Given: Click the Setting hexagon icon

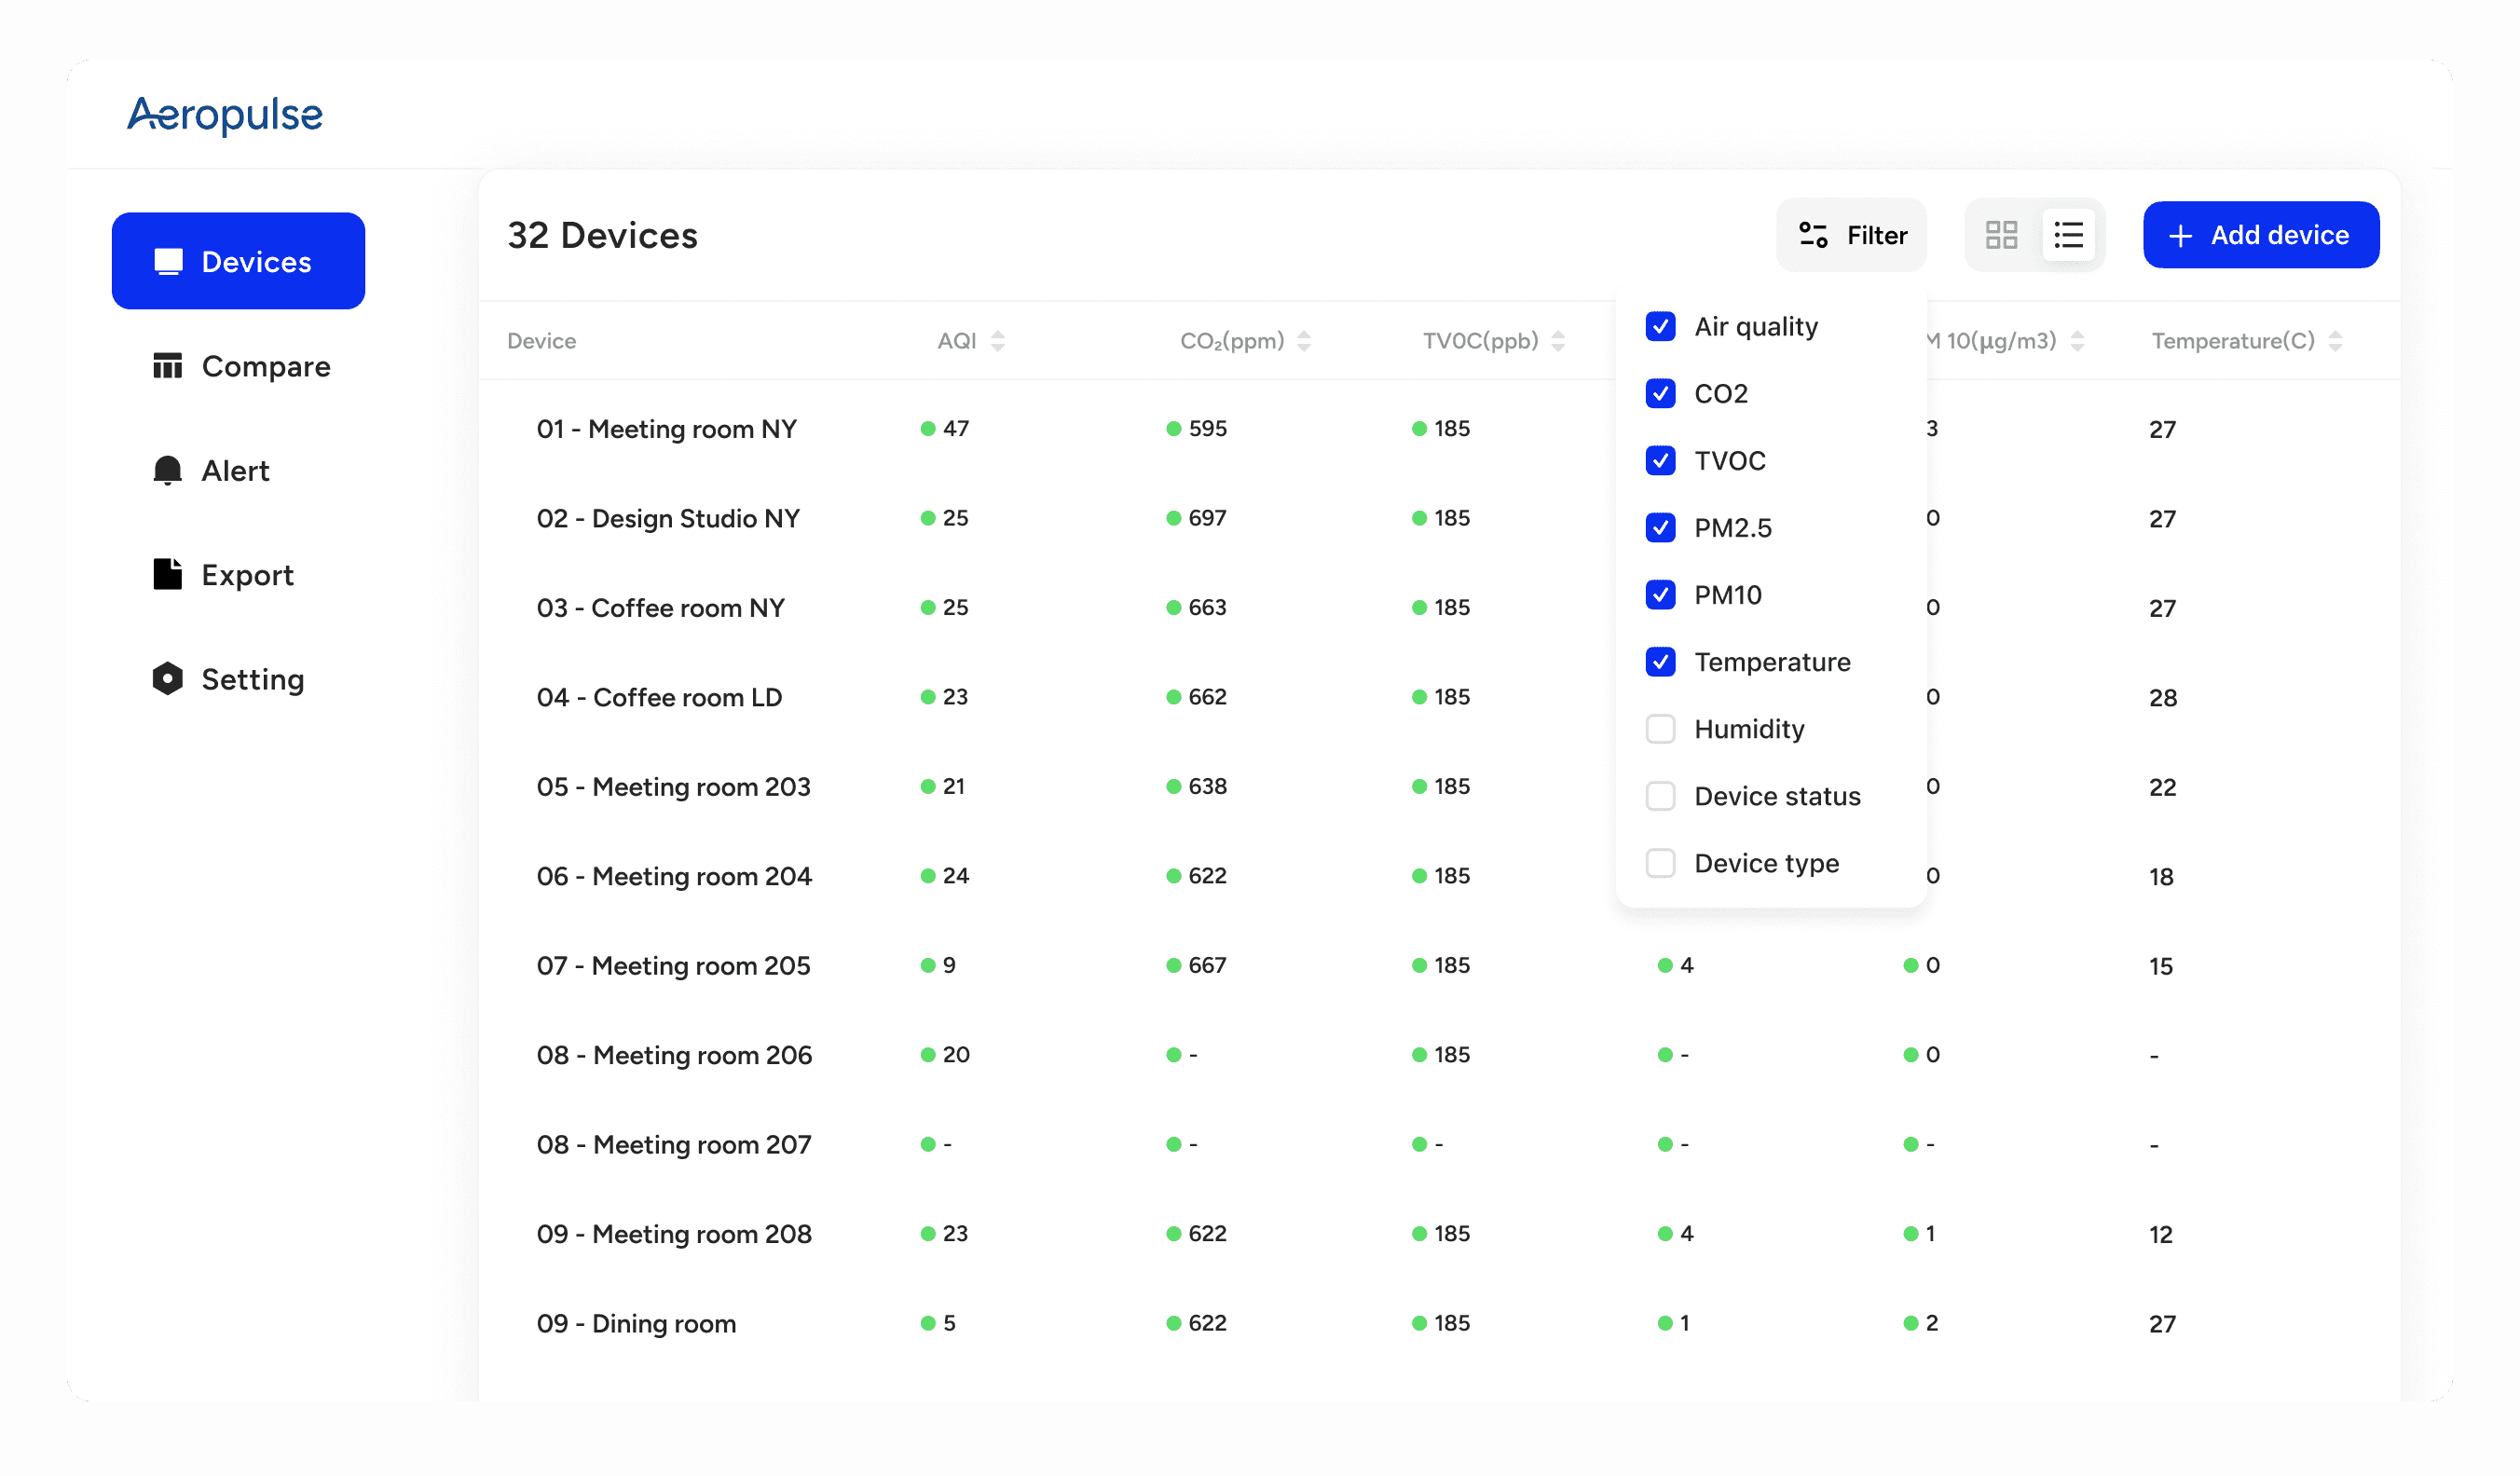Looking at the screenshot, I should (x=167, y=678).
